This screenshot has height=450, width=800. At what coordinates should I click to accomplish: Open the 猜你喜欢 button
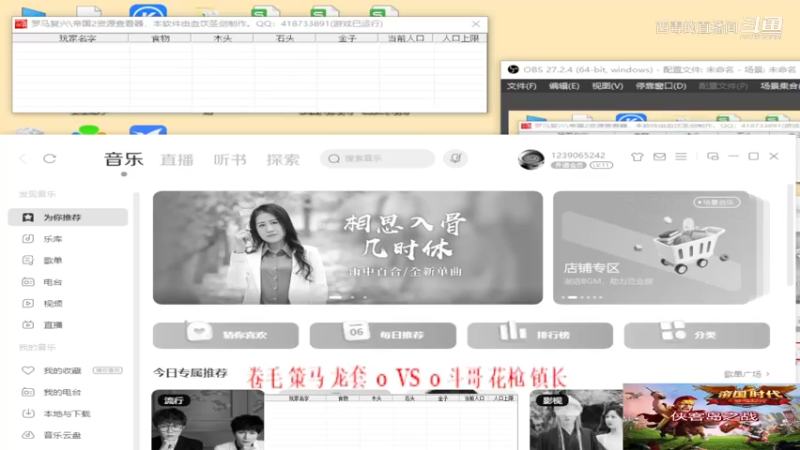pyautogui.click(x=226, y=335)
